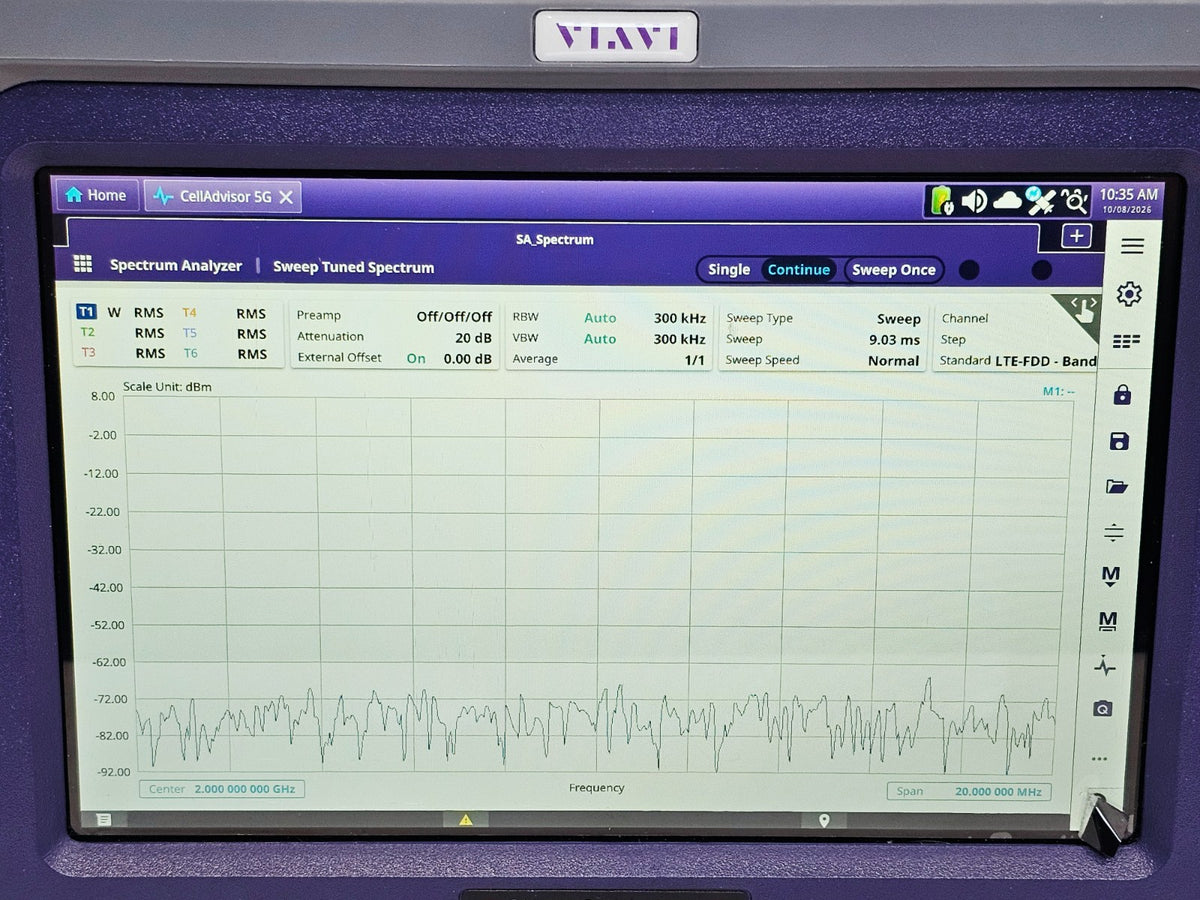Edit the Average 1/1 value
This screenshot has width=1200, height=900.
695,360
